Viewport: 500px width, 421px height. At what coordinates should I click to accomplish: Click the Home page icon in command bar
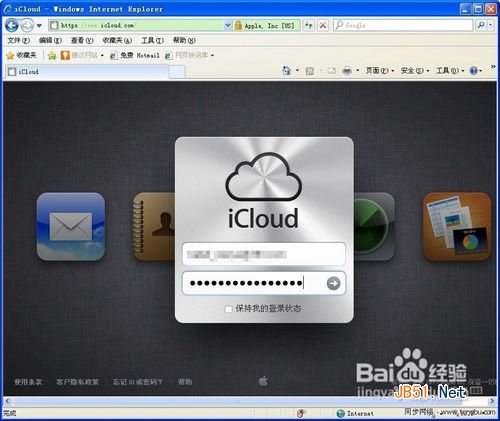(286, 71)
